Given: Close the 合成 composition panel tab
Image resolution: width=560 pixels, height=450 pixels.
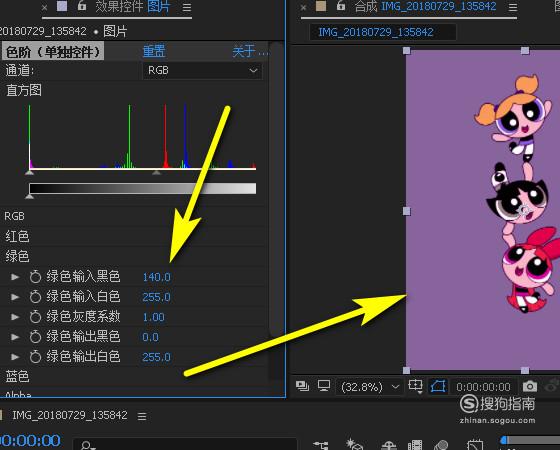Looking at the screenshot, I should tap(303, 7).
